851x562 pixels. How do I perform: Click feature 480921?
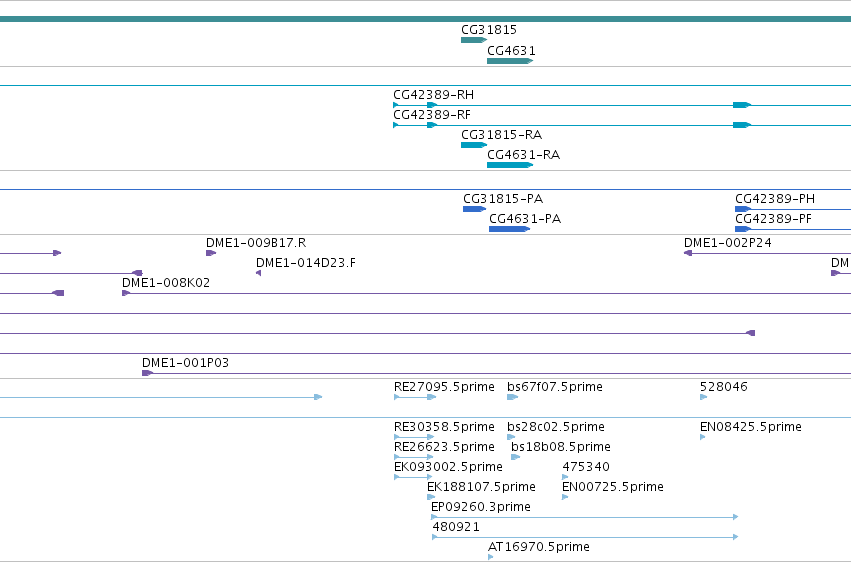click(x=456, y=527)
